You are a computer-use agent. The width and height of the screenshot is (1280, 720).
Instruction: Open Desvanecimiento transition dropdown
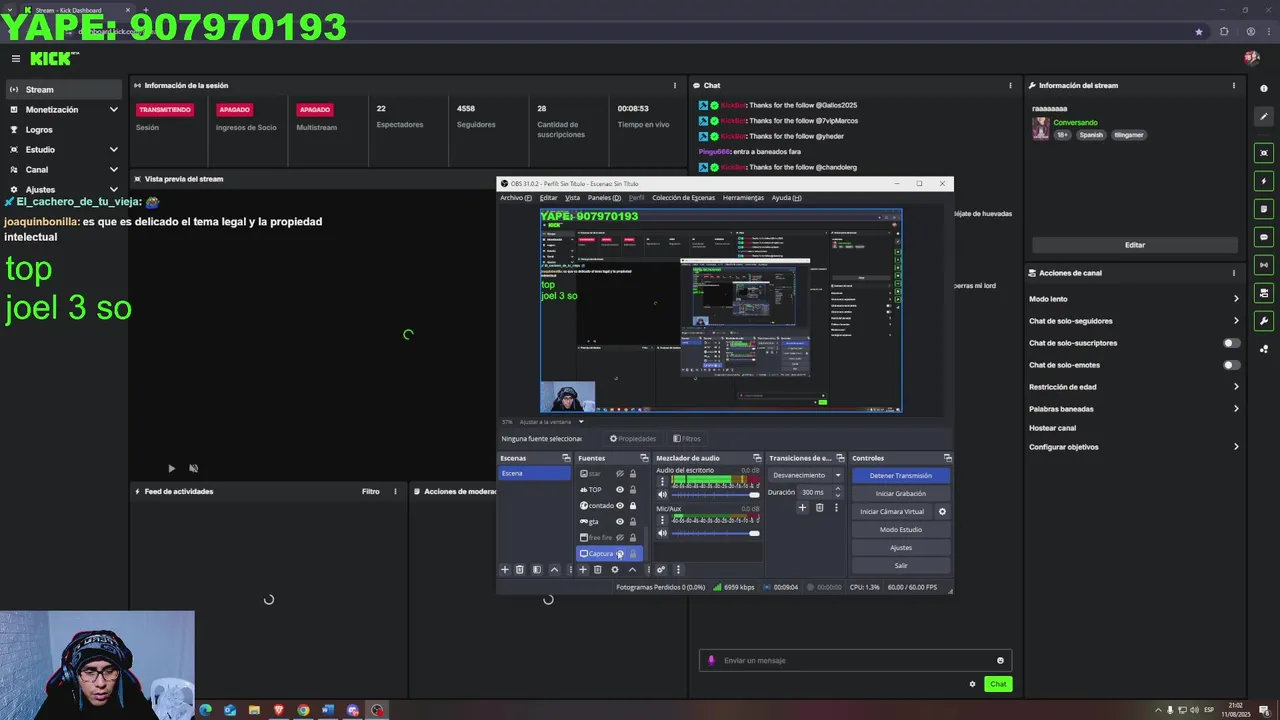tap(807, 476)
